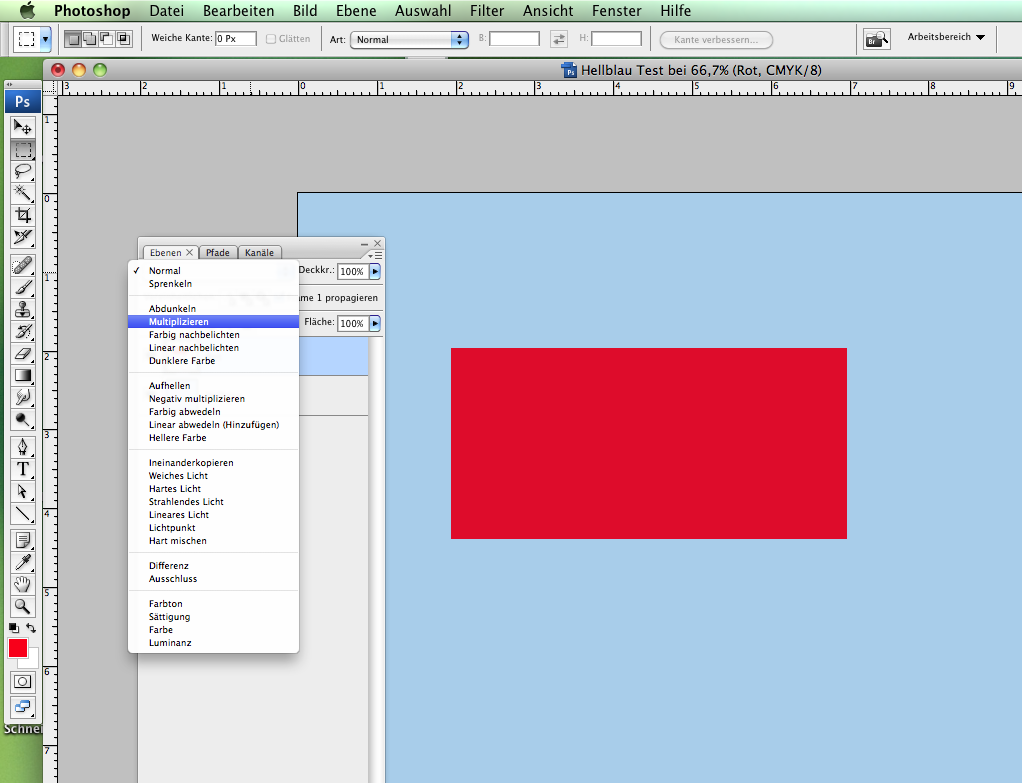
Task: Pick the Eyedropper tool
Action: coord(22,563)
